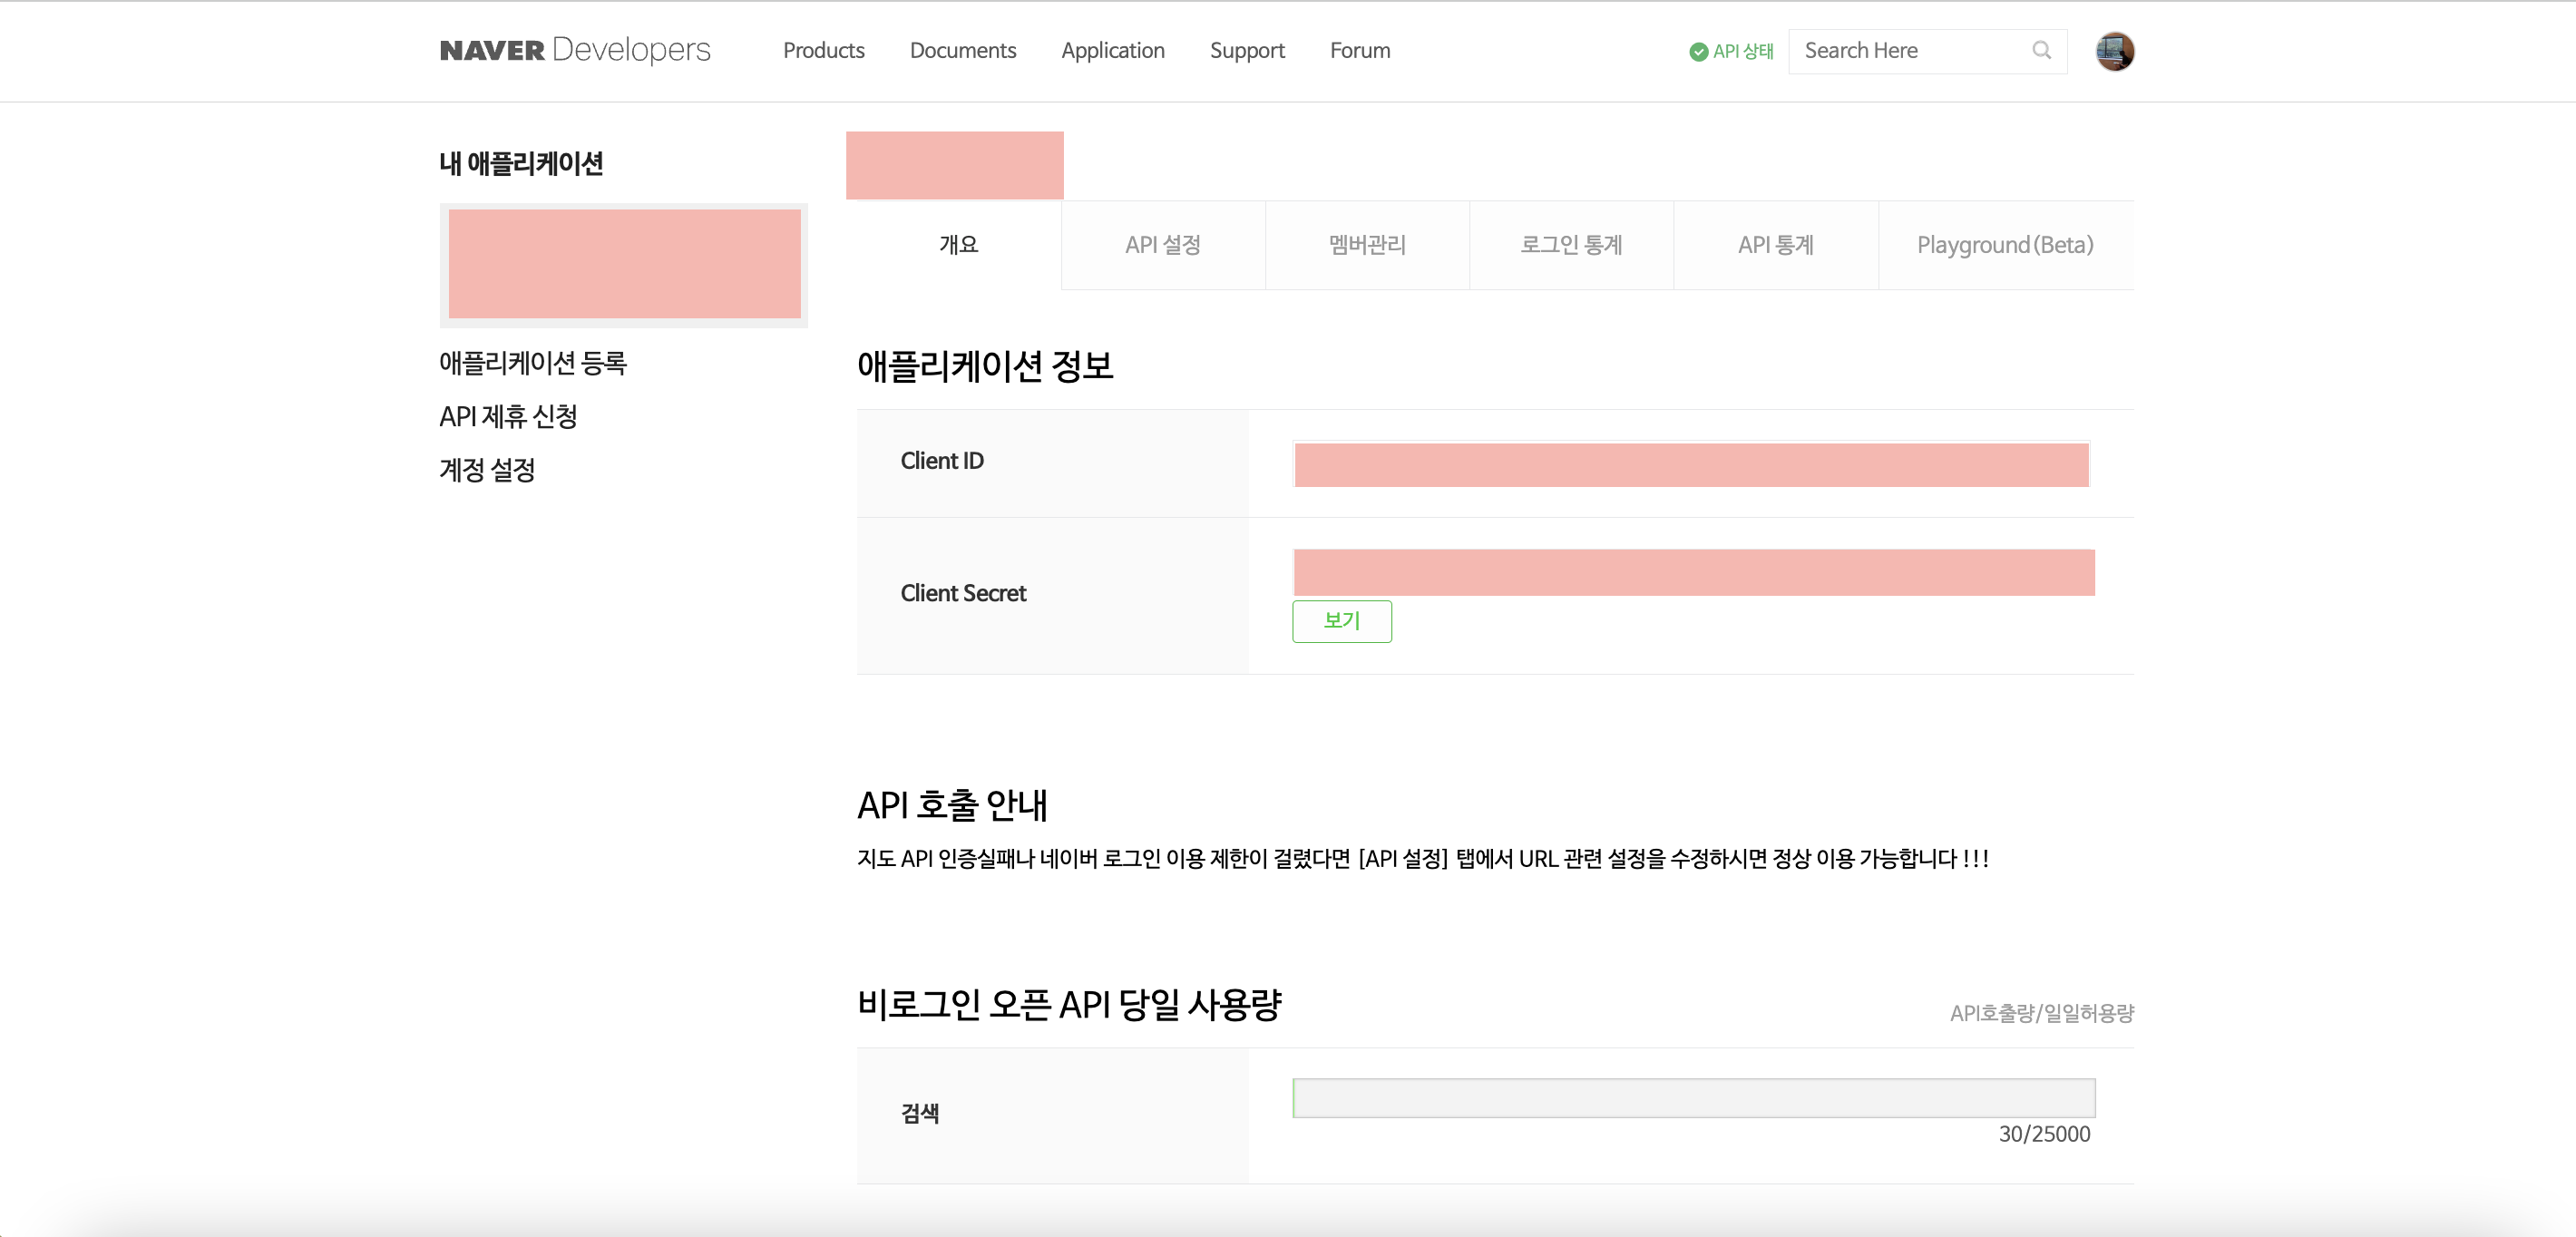Open the Forum menu
The height and width of the screenshot is (1237, 2576).
[x=1359, y=50]
